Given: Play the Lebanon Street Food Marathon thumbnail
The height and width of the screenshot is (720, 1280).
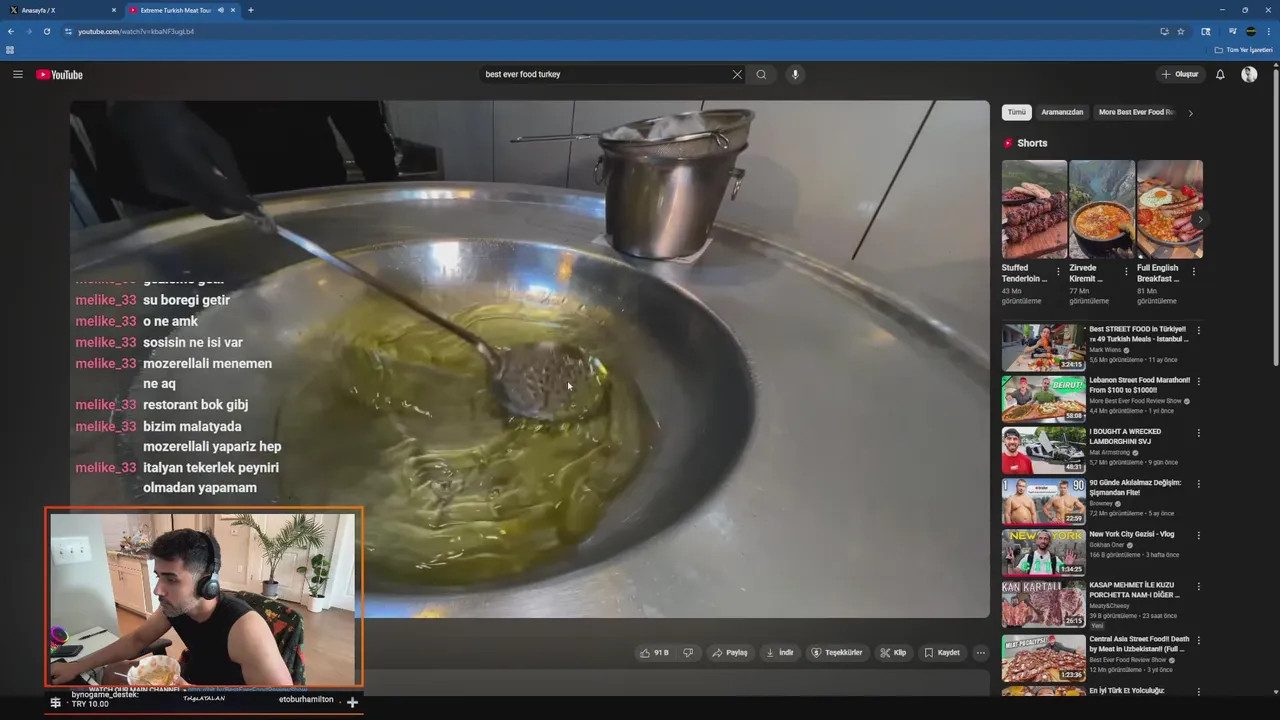Looking at the screenshot, I should point(1043,398).
